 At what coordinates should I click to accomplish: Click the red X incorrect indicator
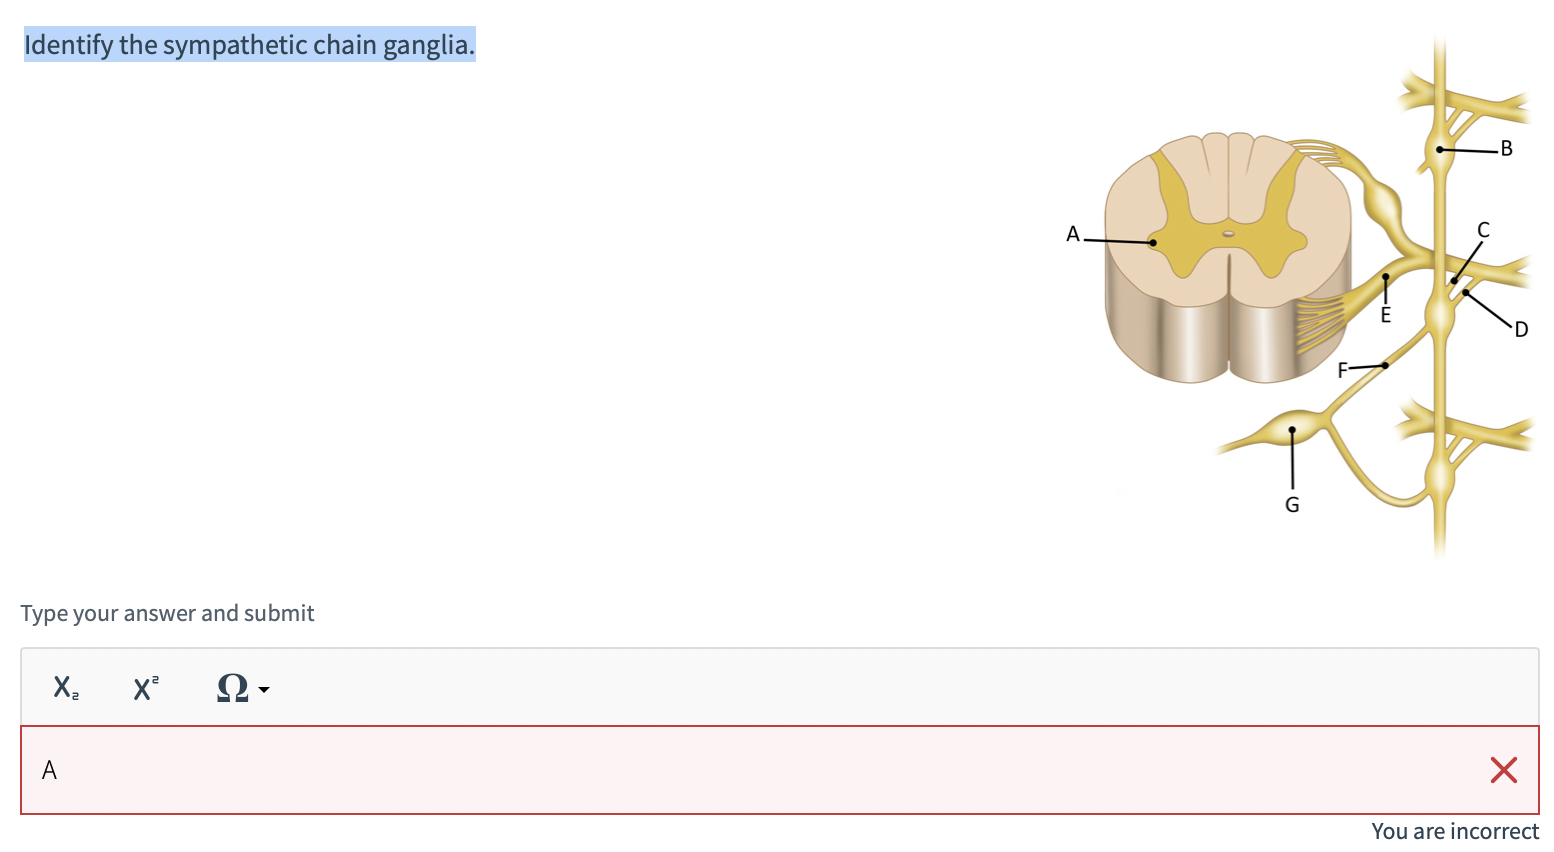point(1504,770)
